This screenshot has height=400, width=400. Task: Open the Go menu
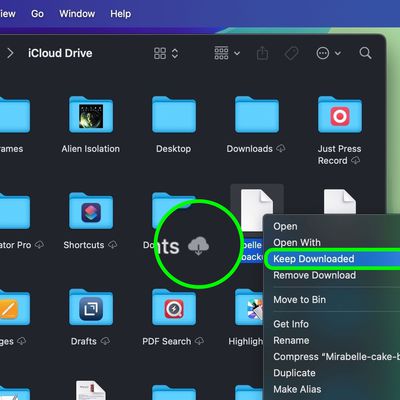pos(37,14)
